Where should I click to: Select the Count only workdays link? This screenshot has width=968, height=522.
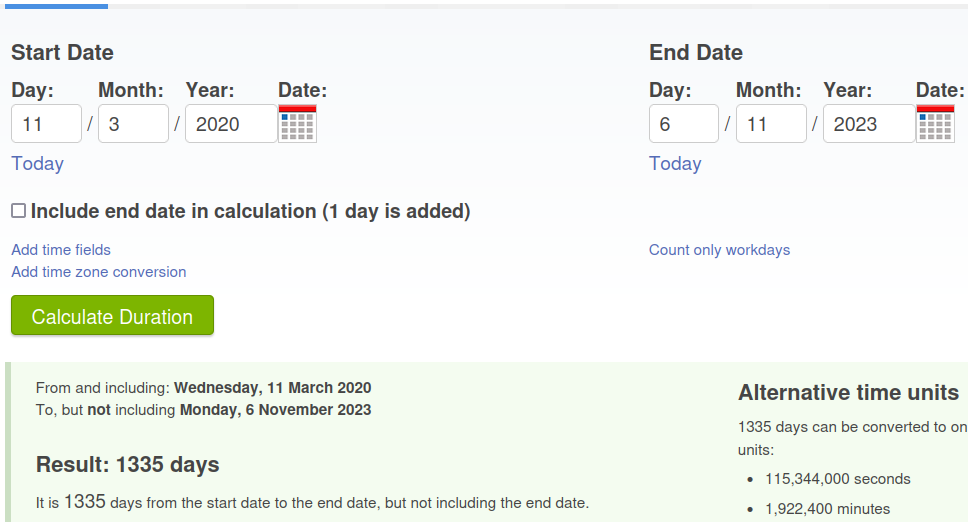(719, 250)
